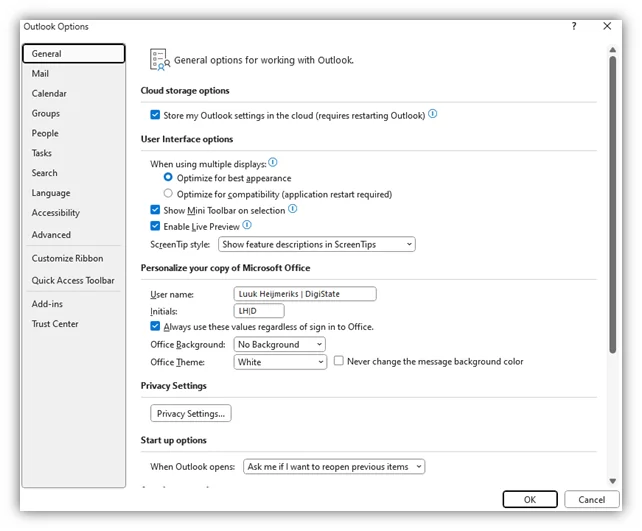Click info icon beside Show Mini Toolbar
The width and height of the screenshot is (642, 531).
(x=292, y=209)
